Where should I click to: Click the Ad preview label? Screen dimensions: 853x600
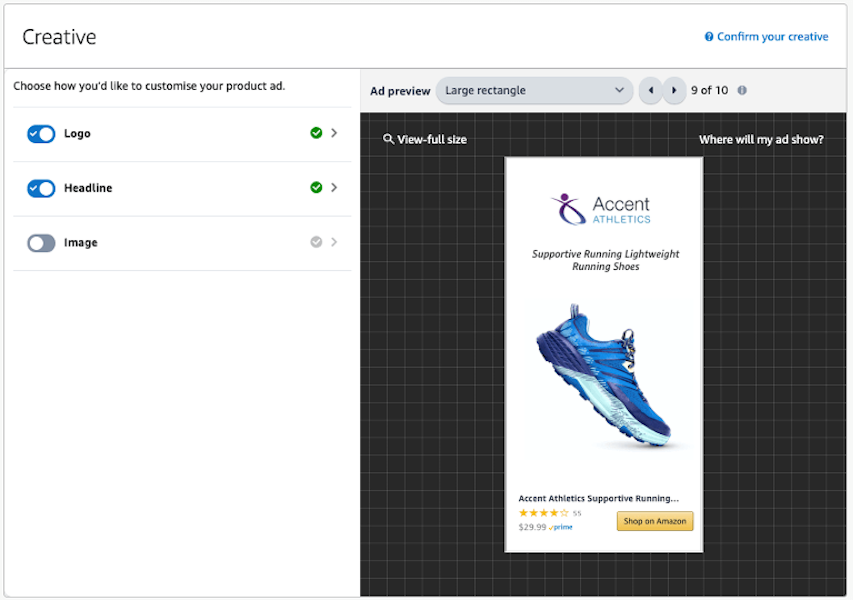(x=400, y=91)
